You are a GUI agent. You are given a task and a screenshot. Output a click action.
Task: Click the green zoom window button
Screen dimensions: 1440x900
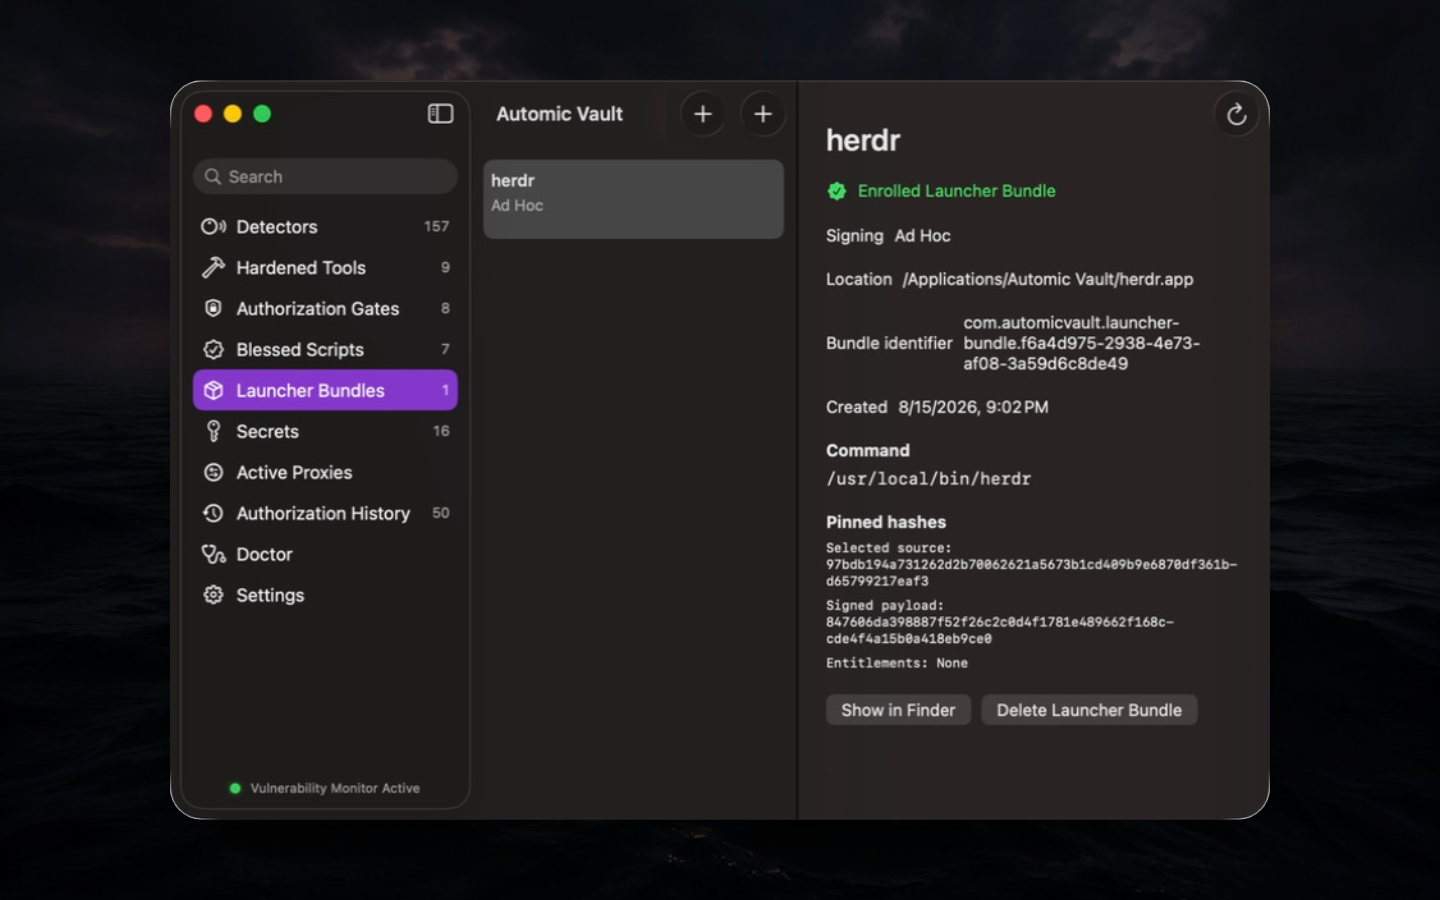pos(262,114)
